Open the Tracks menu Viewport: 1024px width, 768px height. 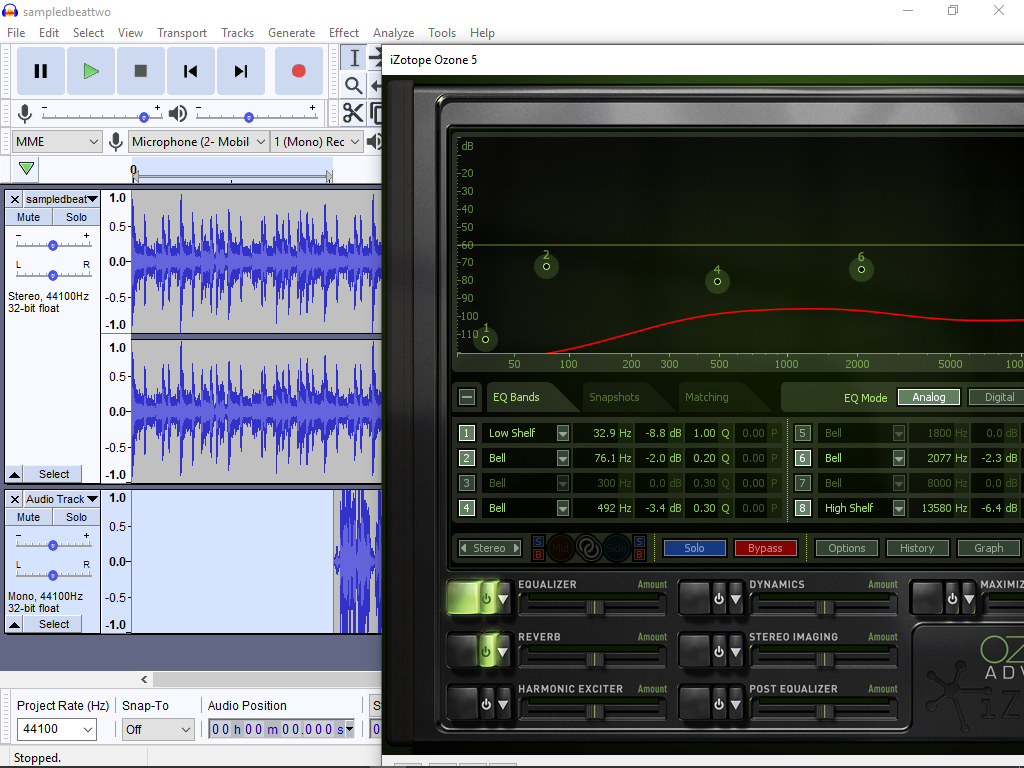(x=237, y=33)
